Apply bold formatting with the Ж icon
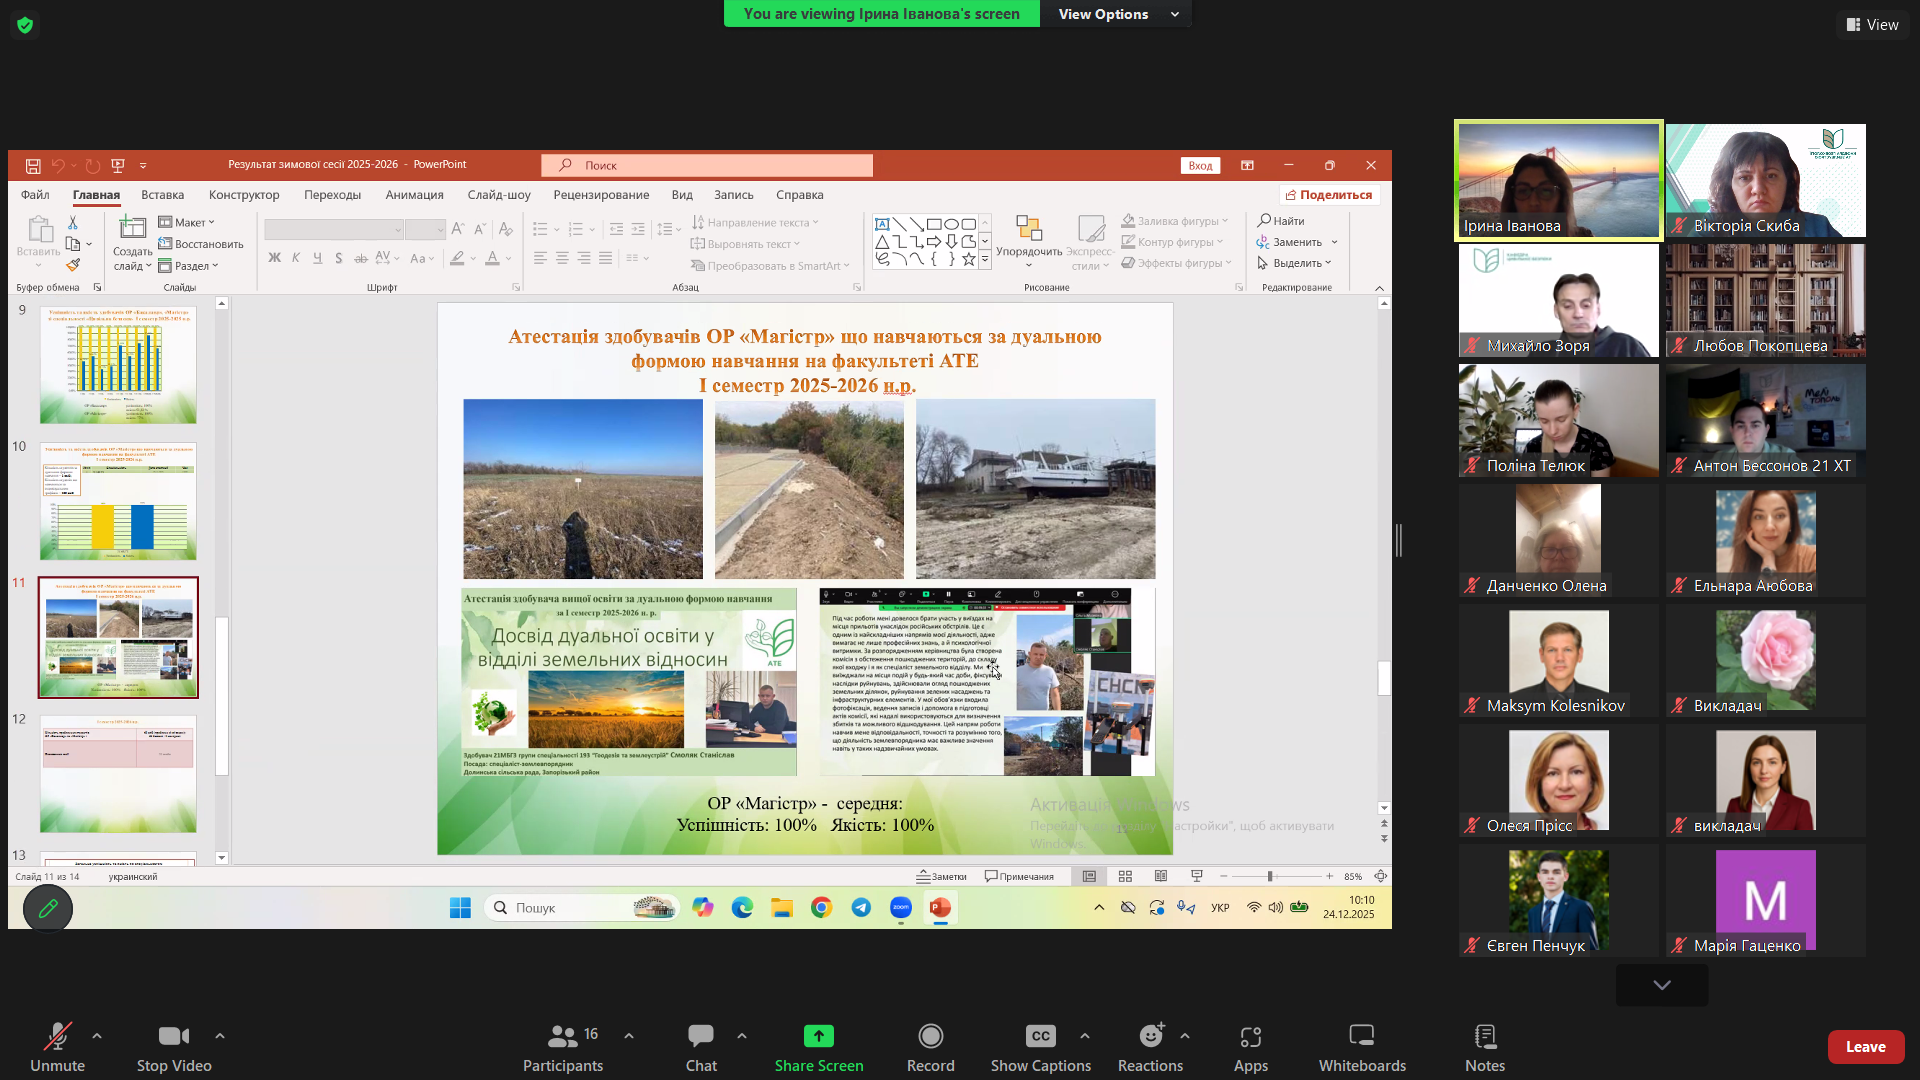Image resolution: width=1920 pixels, height=1080 pixels. pos(274,258)
